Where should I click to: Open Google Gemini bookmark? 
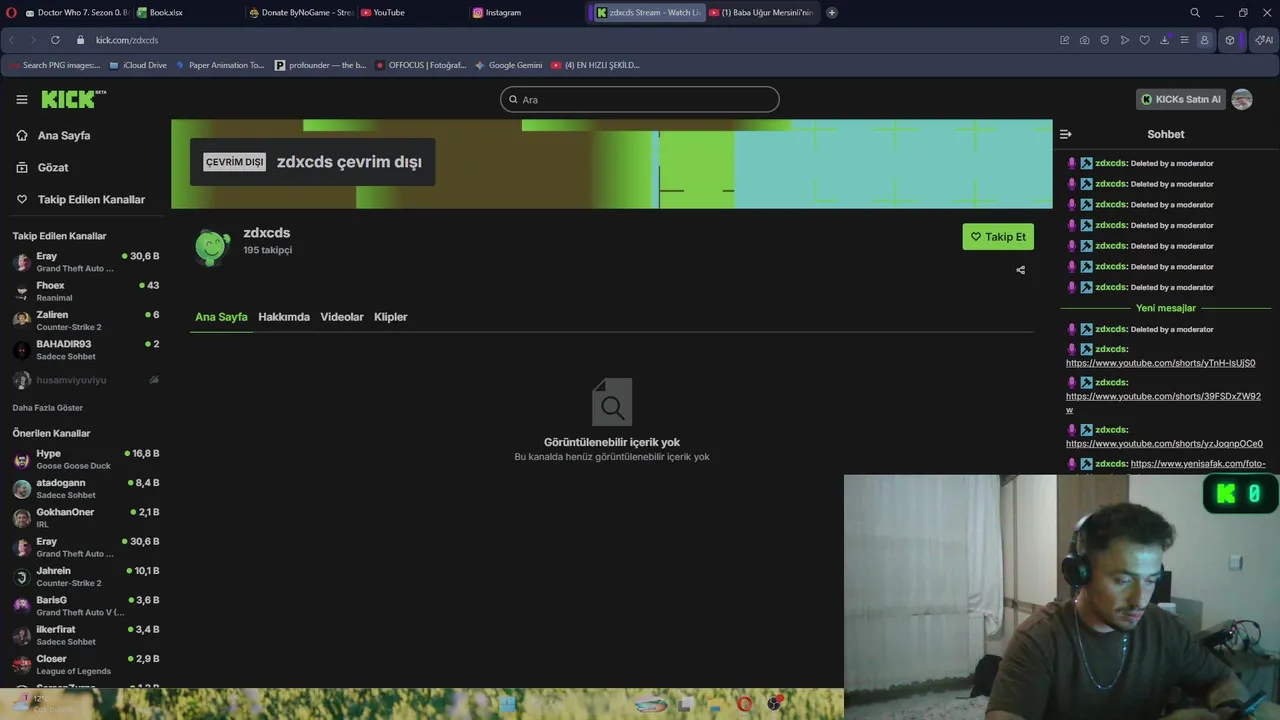pyautogui.click(x=508, y=65)
